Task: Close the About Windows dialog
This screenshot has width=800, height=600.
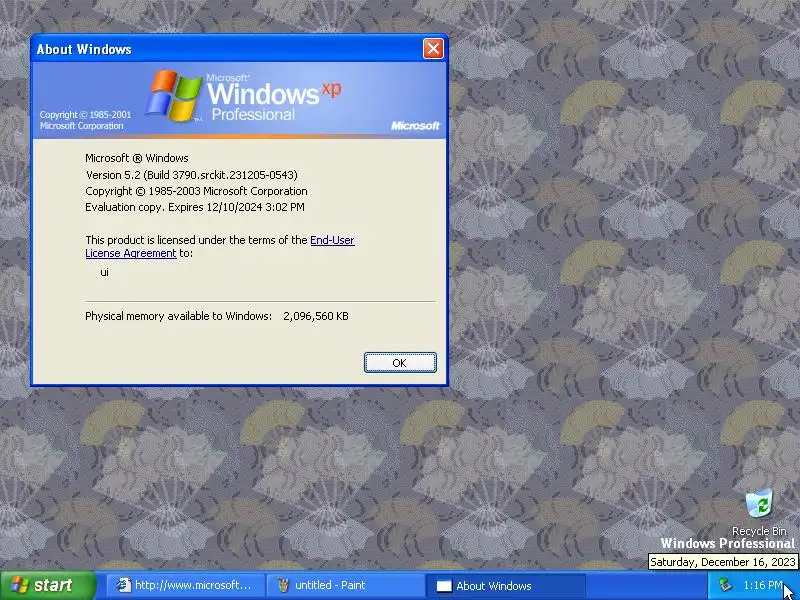Action: coord(433,49)
